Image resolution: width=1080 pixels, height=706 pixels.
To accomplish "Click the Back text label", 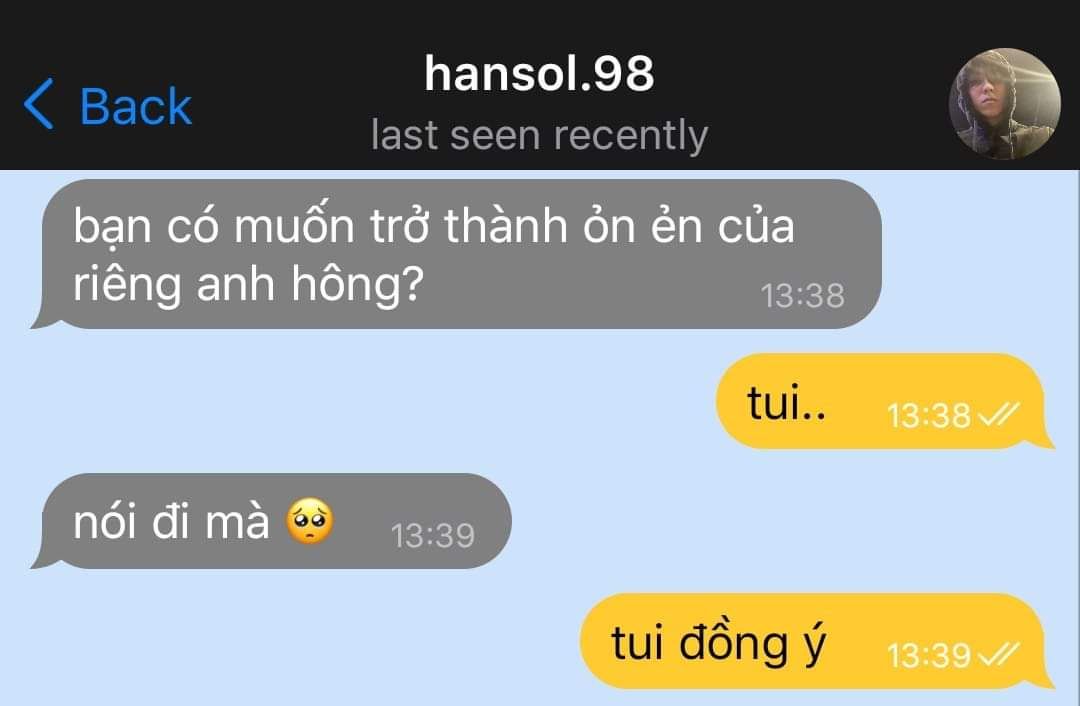I will point(136,106).
